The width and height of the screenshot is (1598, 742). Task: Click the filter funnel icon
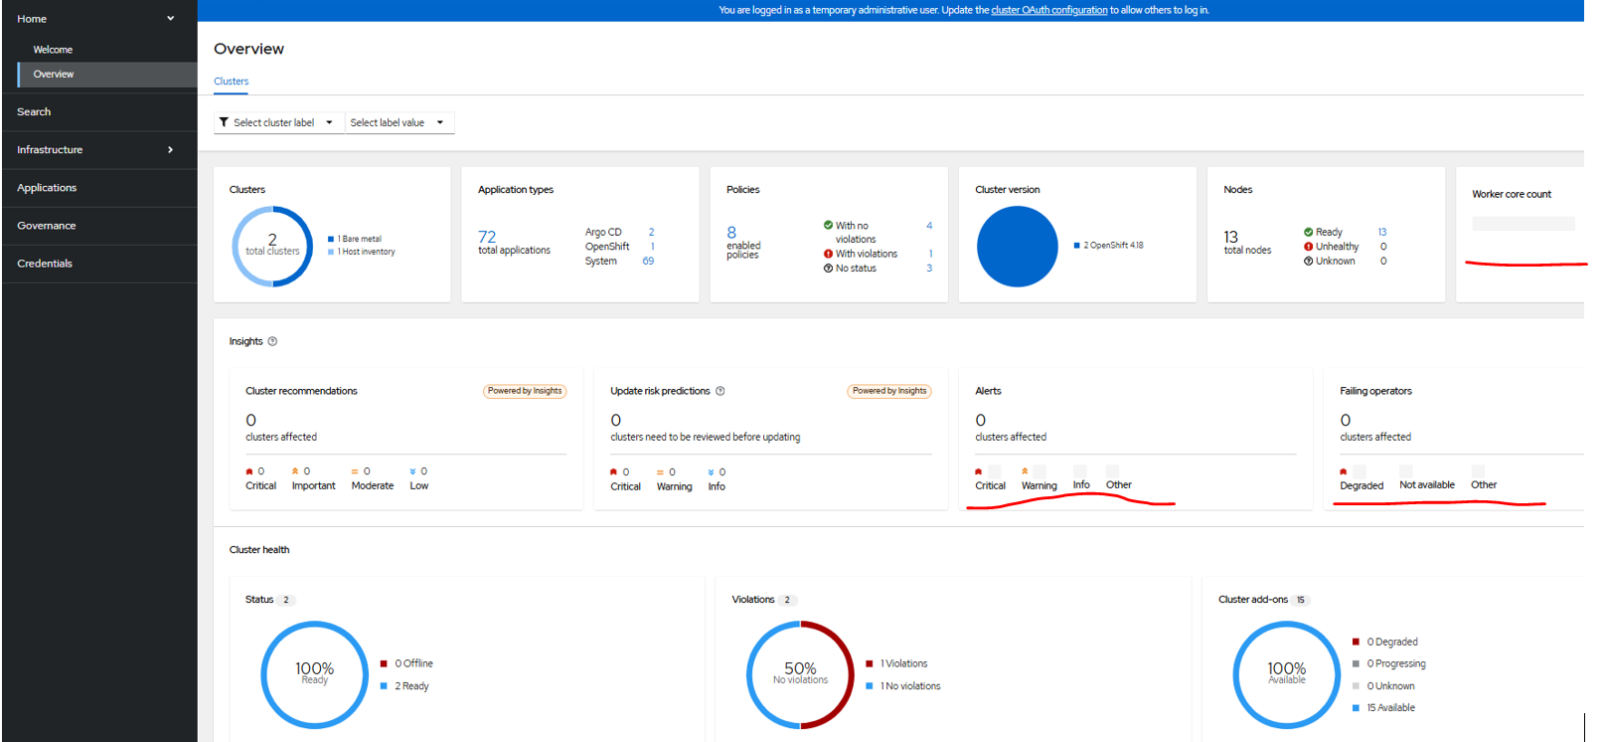point(224,123)
